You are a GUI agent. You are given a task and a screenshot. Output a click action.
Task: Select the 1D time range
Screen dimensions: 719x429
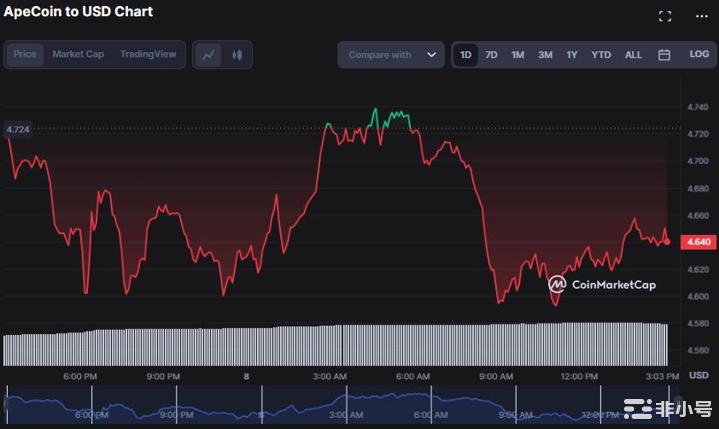click(x=465, y=55)
